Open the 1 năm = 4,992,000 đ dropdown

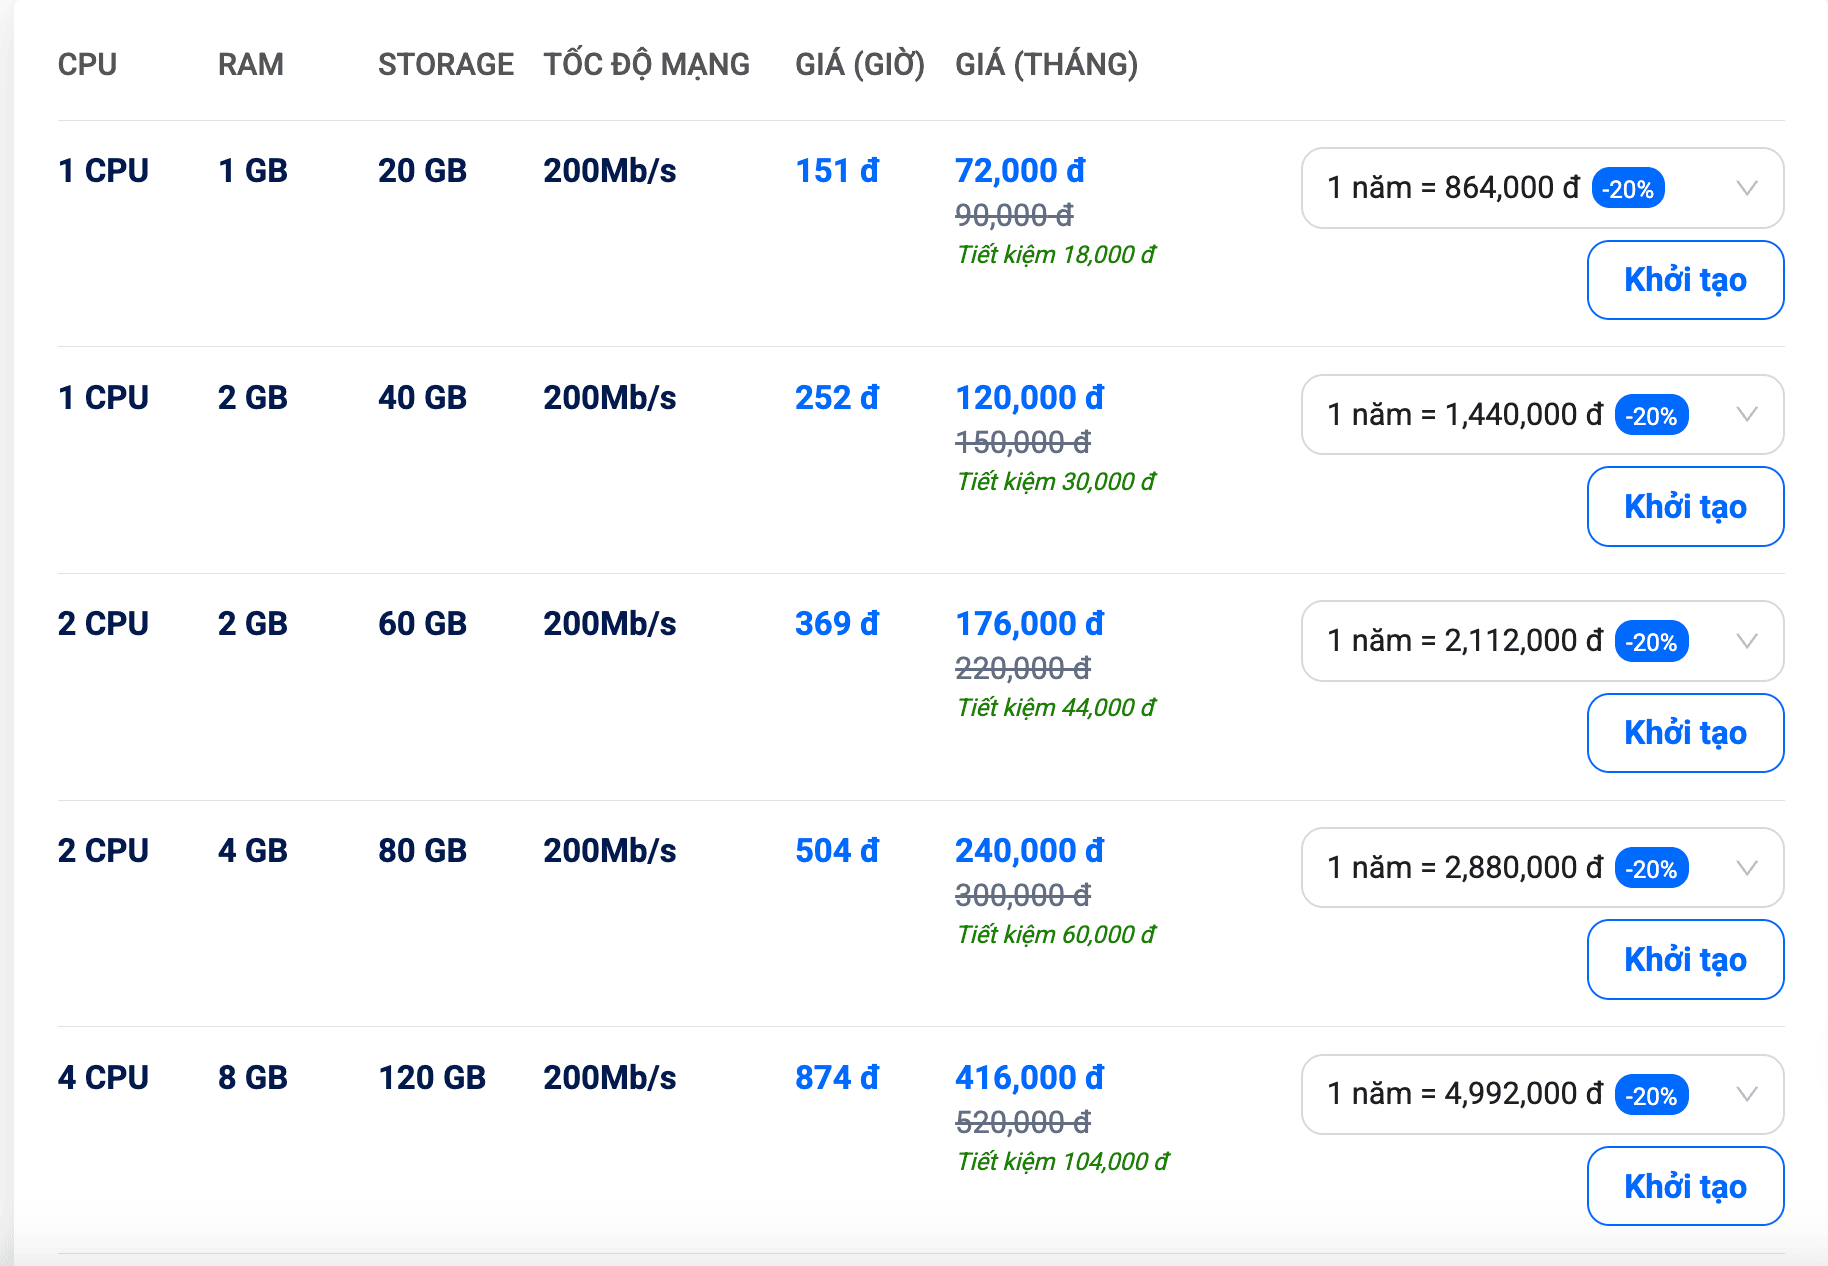pos(1542,1094)
